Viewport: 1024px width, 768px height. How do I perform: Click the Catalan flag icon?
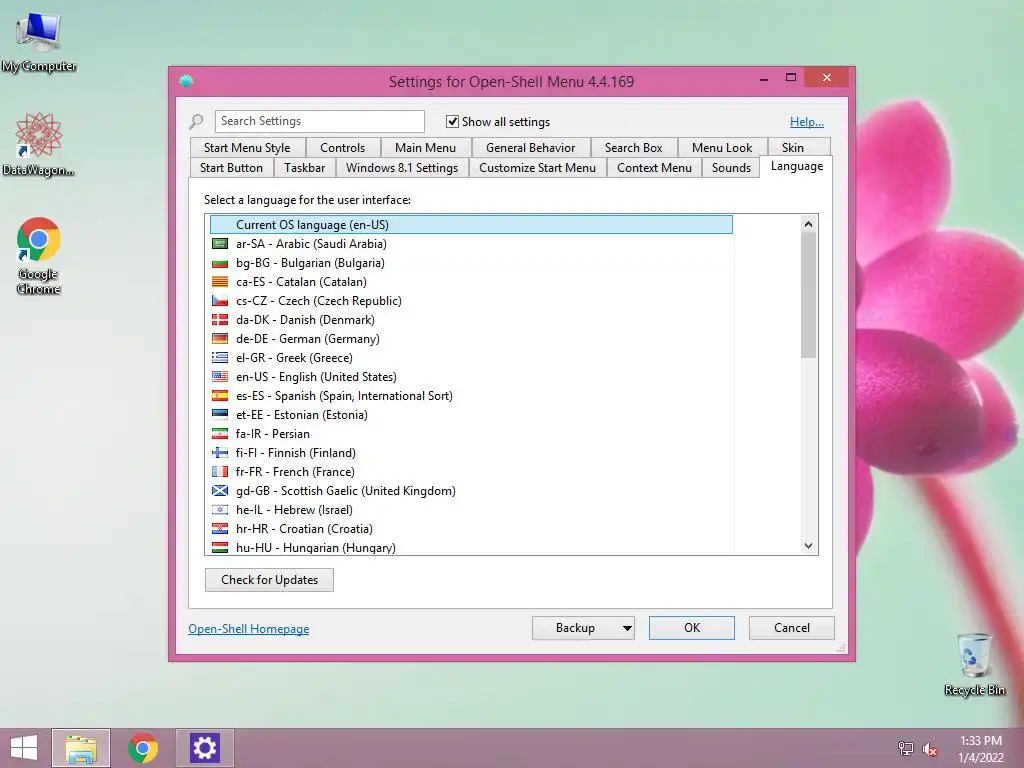220,281
